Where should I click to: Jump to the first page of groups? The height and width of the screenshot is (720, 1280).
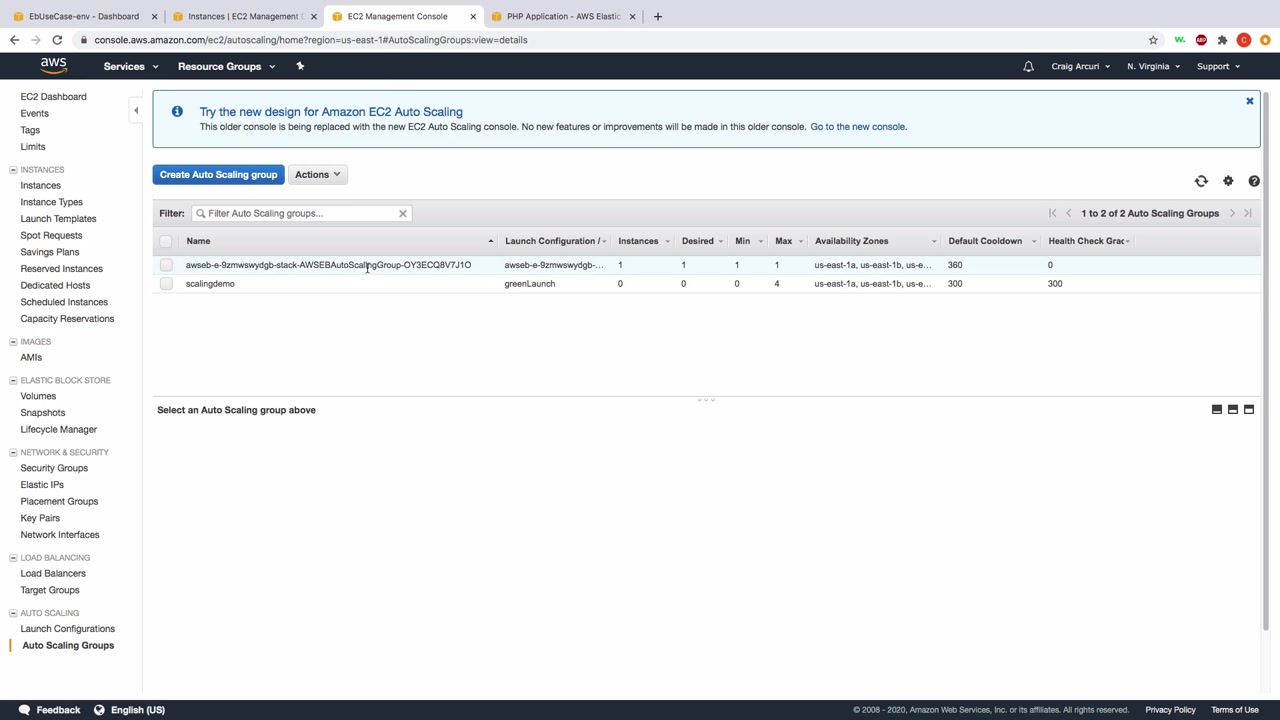coord(1052,213)
